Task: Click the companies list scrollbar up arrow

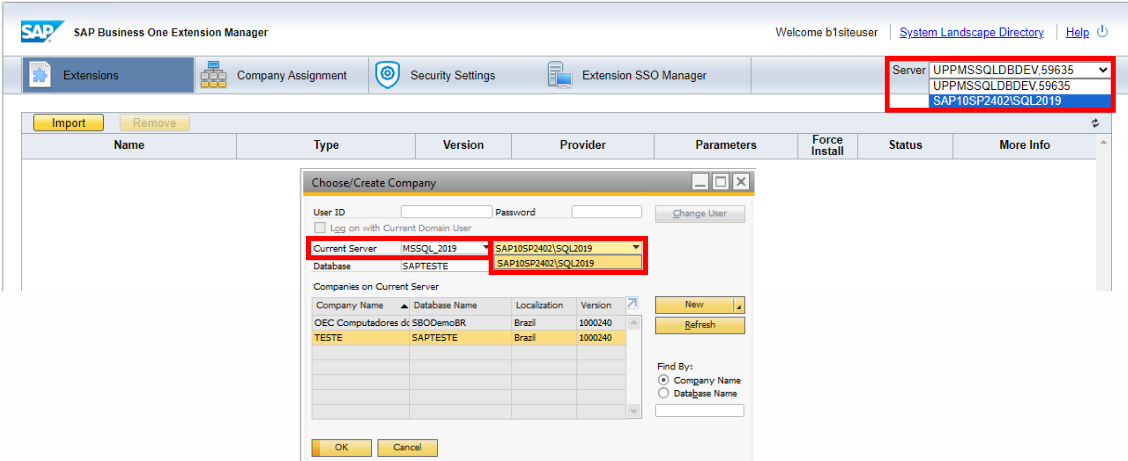Action: click(634, 322)
